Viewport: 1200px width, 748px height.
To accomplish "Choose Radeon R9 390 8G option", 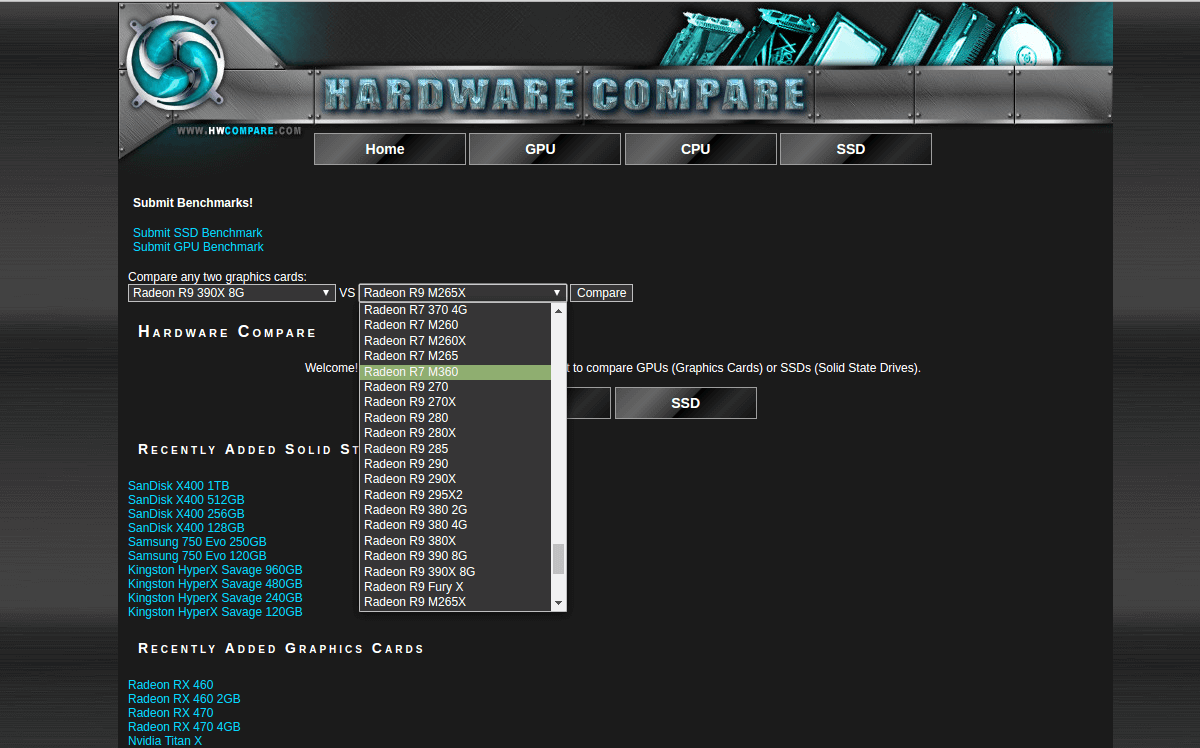I will (x=455, y=556).
